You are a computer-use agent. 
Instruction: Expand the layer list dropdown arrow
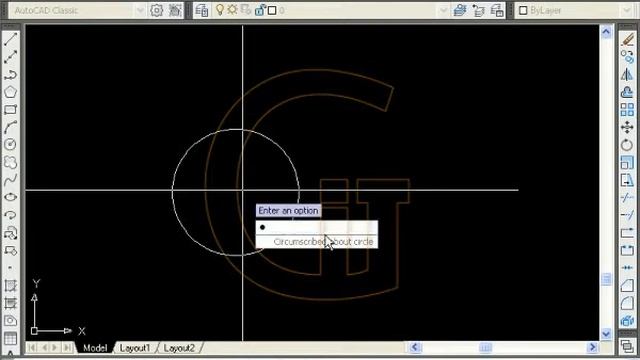pos(443,10)
